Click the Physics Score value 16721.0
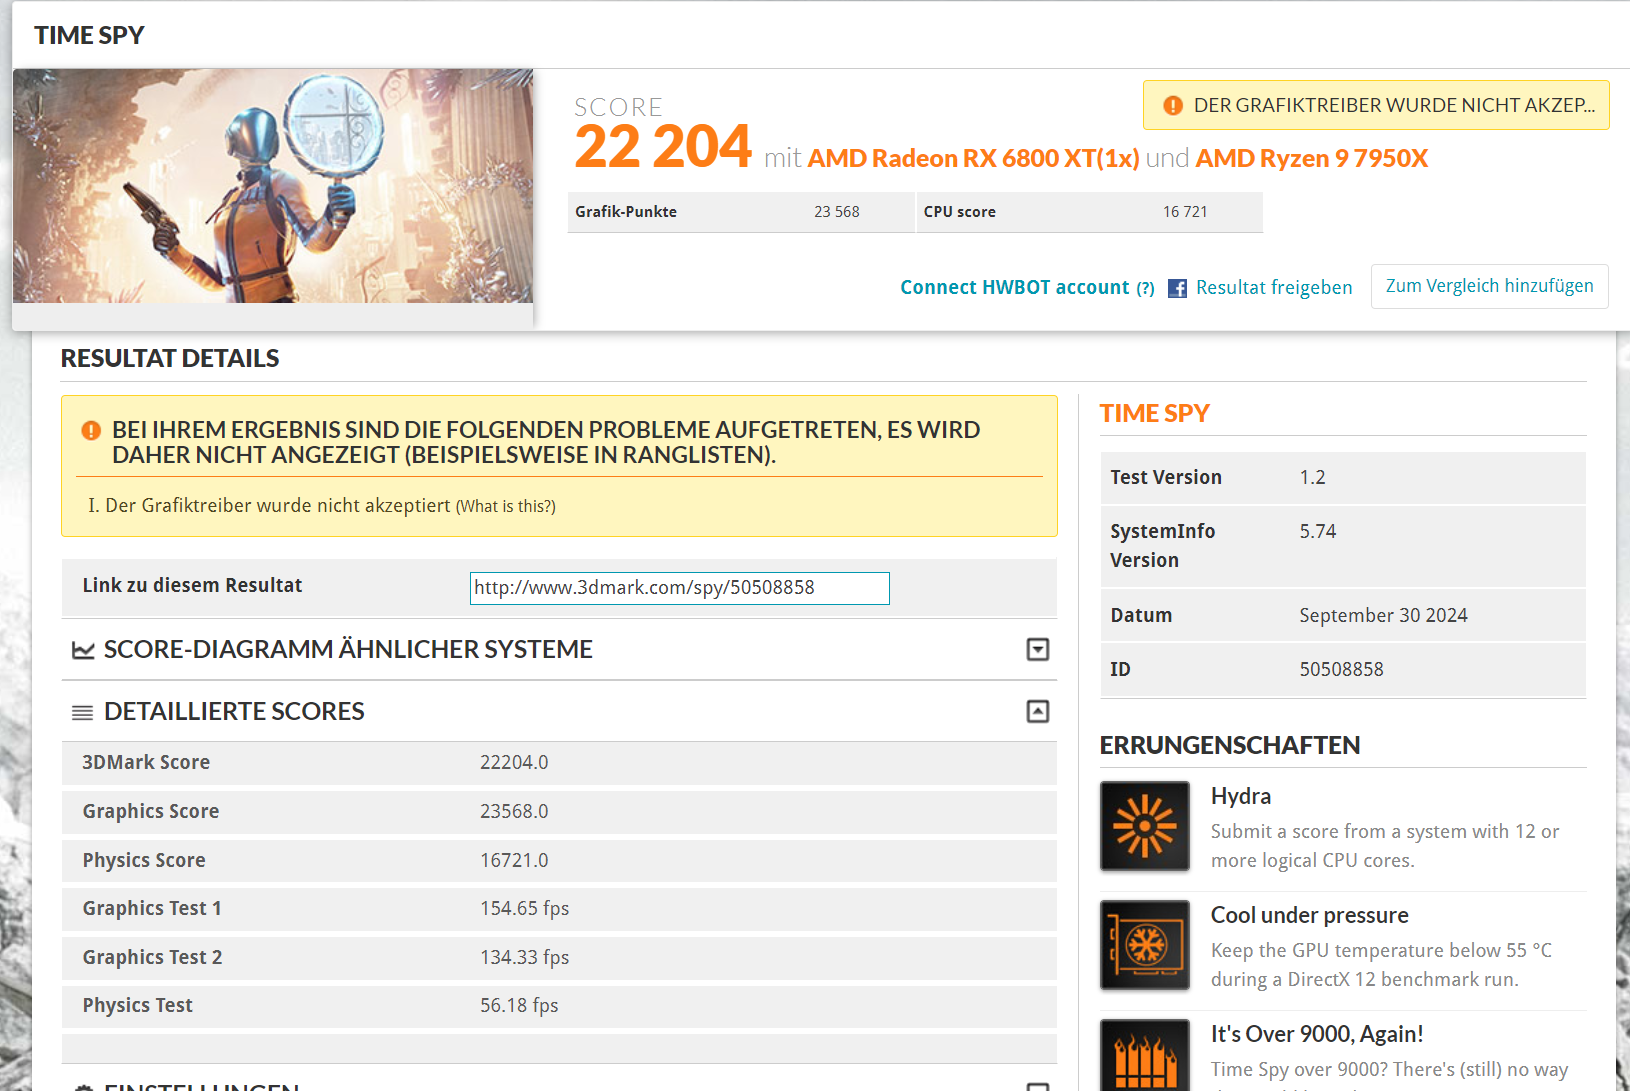This screenshot has height=1091, width=1630. (x=514, y=860)
